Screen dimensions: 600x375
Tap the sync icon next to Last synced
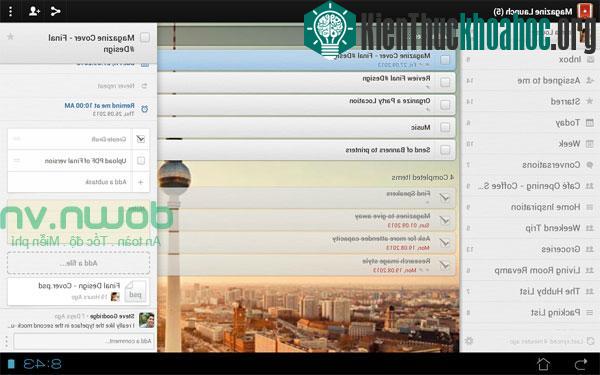pyautogui.click(x=590, y=341)
